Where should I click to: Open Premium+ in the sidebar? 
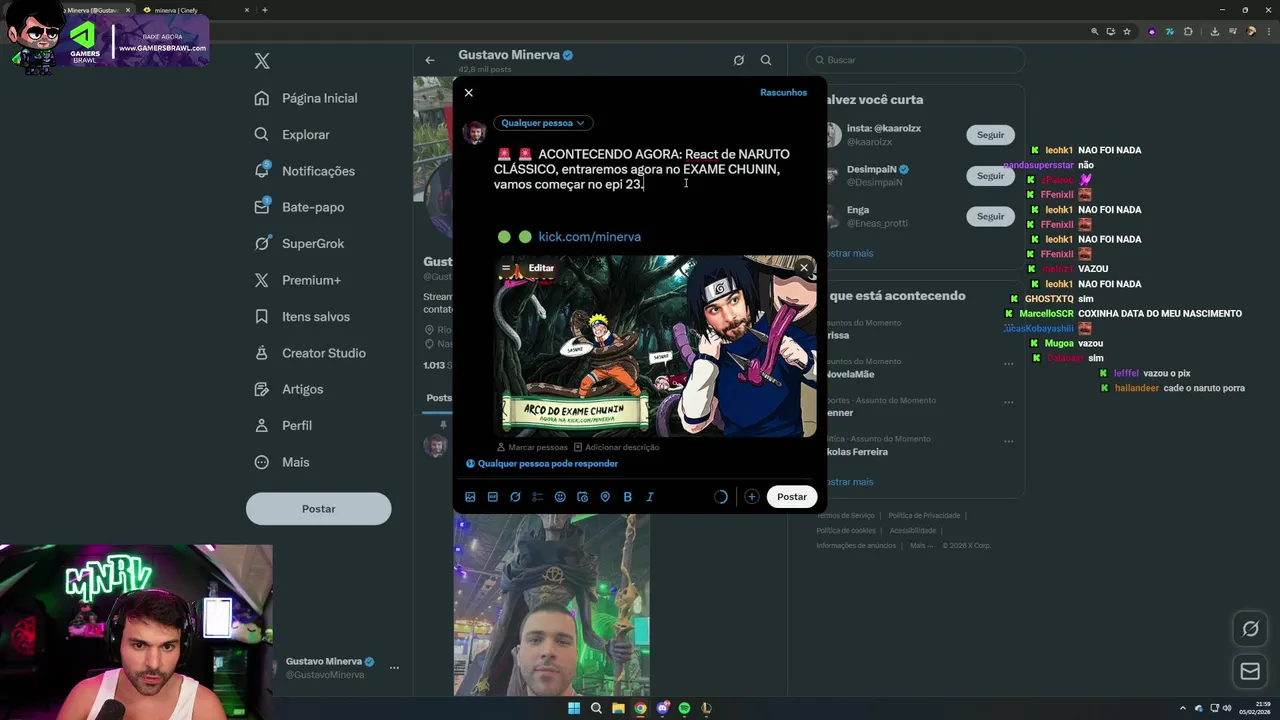(298, 280)
